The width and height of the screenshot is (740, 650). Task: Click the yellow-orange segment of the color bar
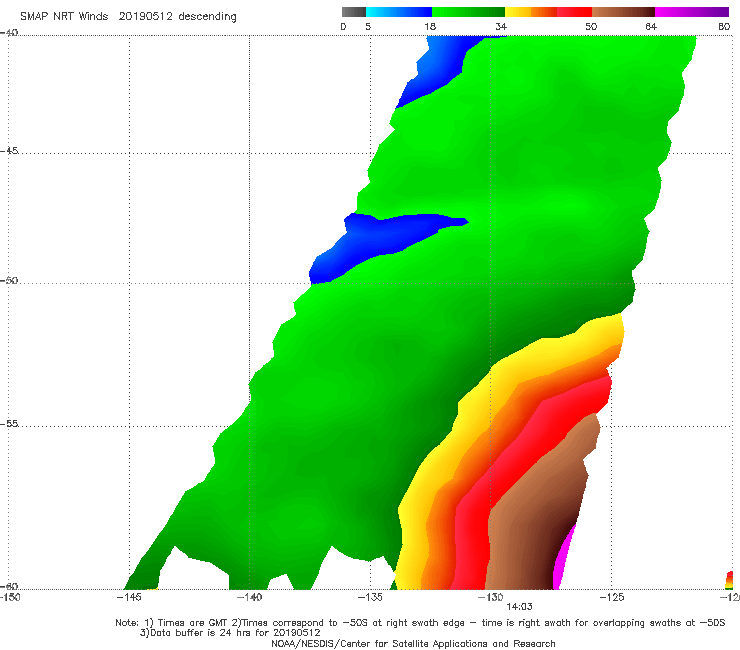point(530,12)
